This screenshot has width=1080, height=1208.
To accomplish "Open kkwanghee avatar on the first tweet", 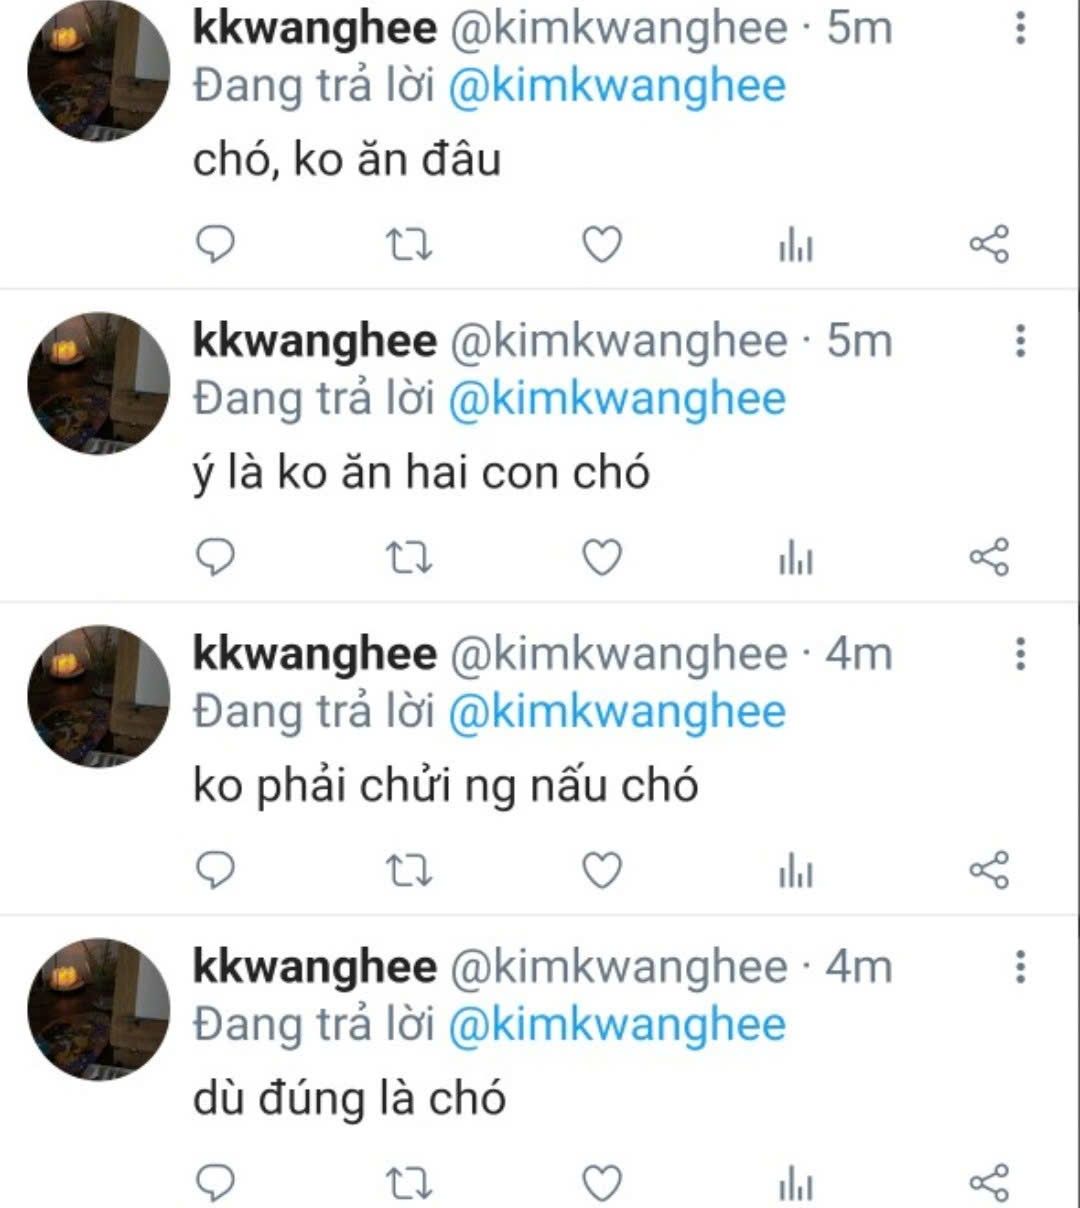I will (x=98, y=71).
